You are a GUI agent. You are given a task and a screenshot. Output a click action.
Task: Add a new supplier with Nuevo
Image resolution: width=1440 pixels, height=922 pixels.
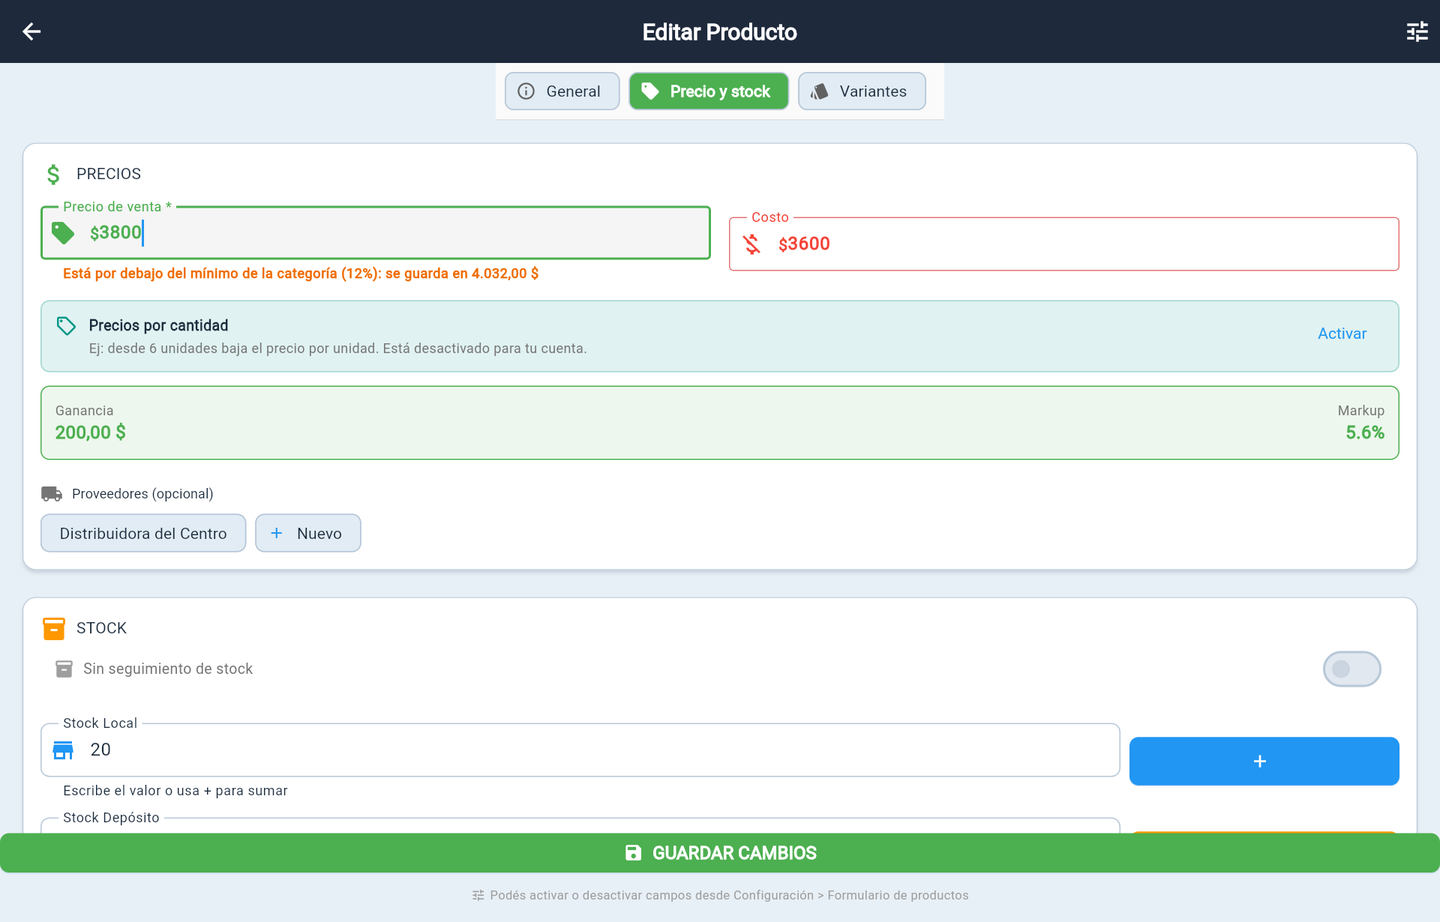point(308,533)
